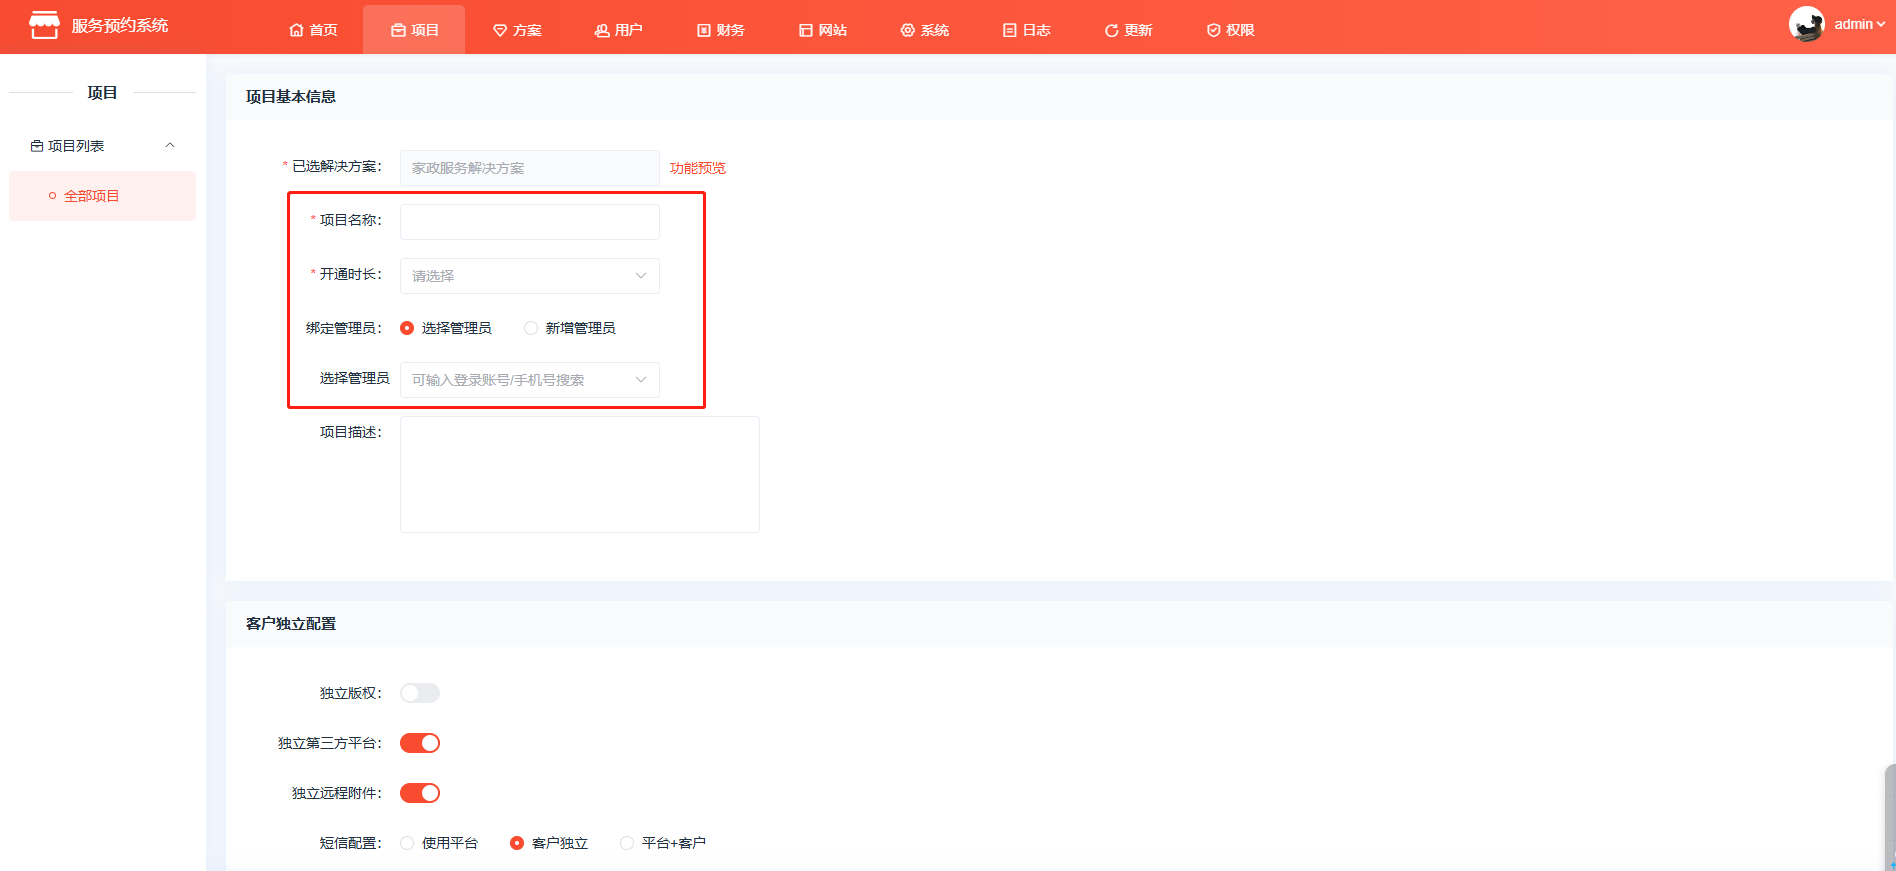Viewport: 1896px width, 871px height.
Task: Click the shield icon next to 权限
Action: point(1213,30)
